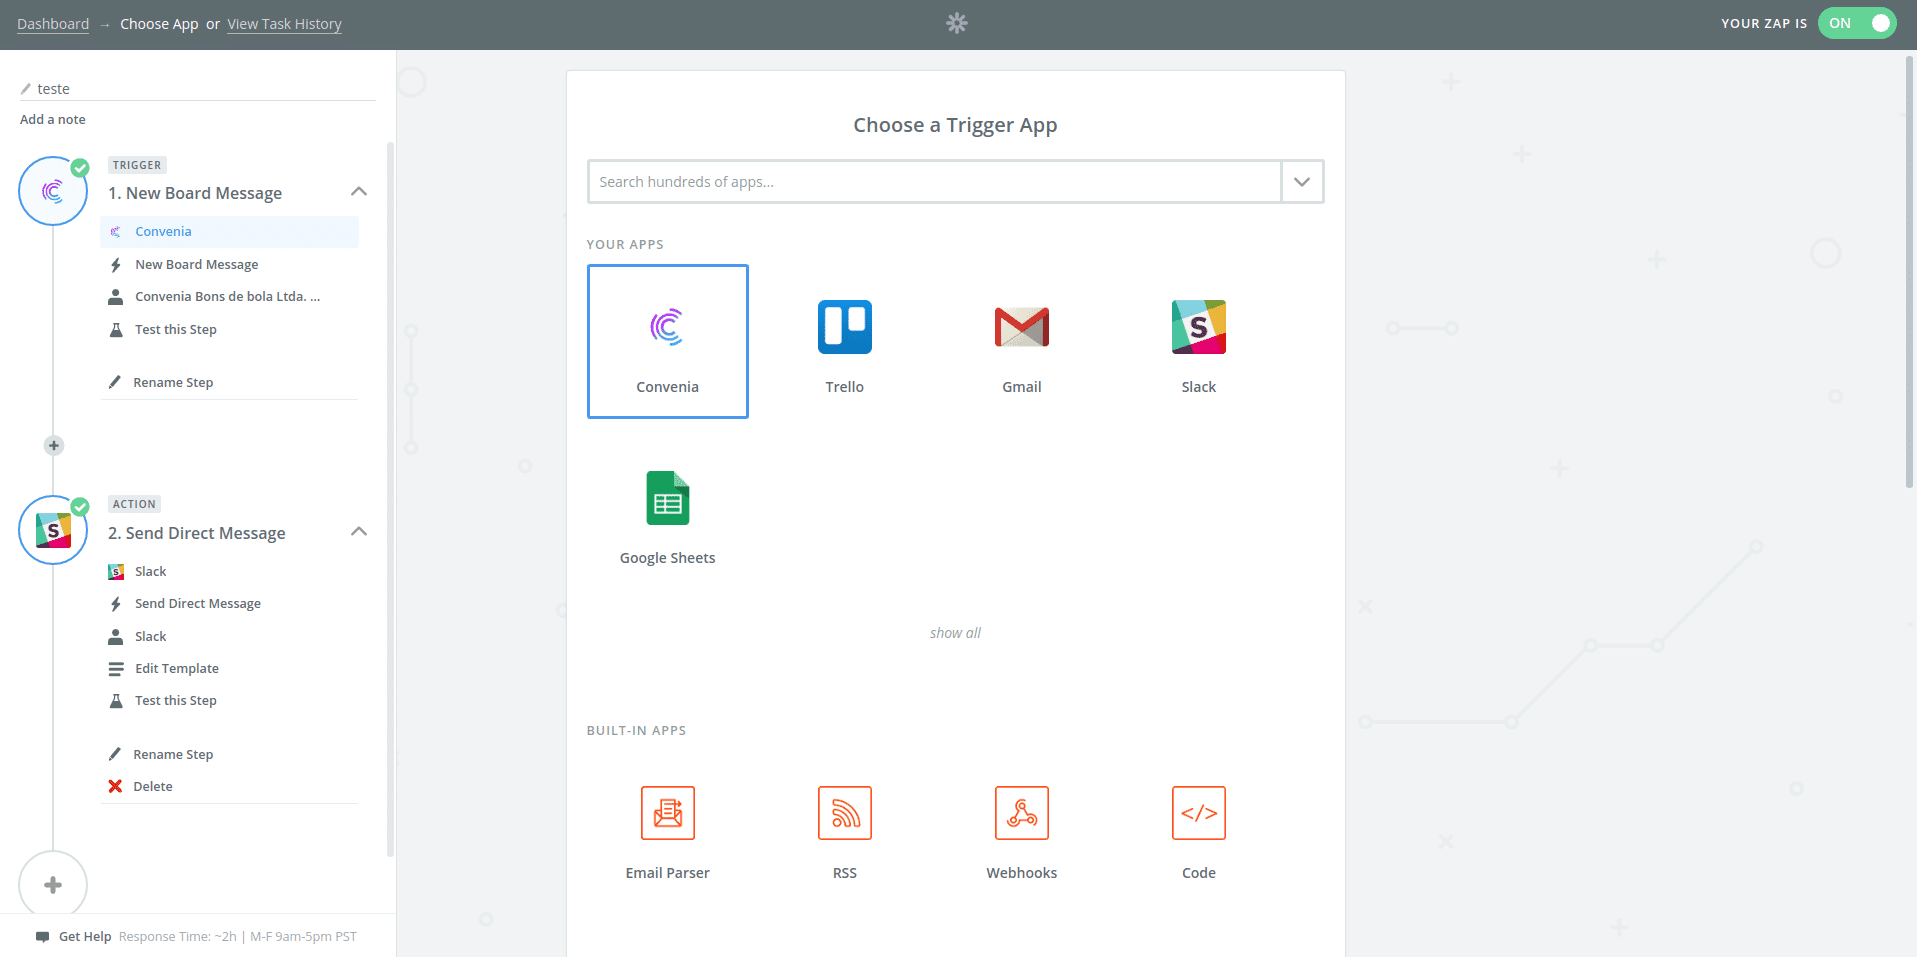Click the search hundreds of apps field
Image resolution: width=1917 pixels, height=957 pixels.
(934, 182)
